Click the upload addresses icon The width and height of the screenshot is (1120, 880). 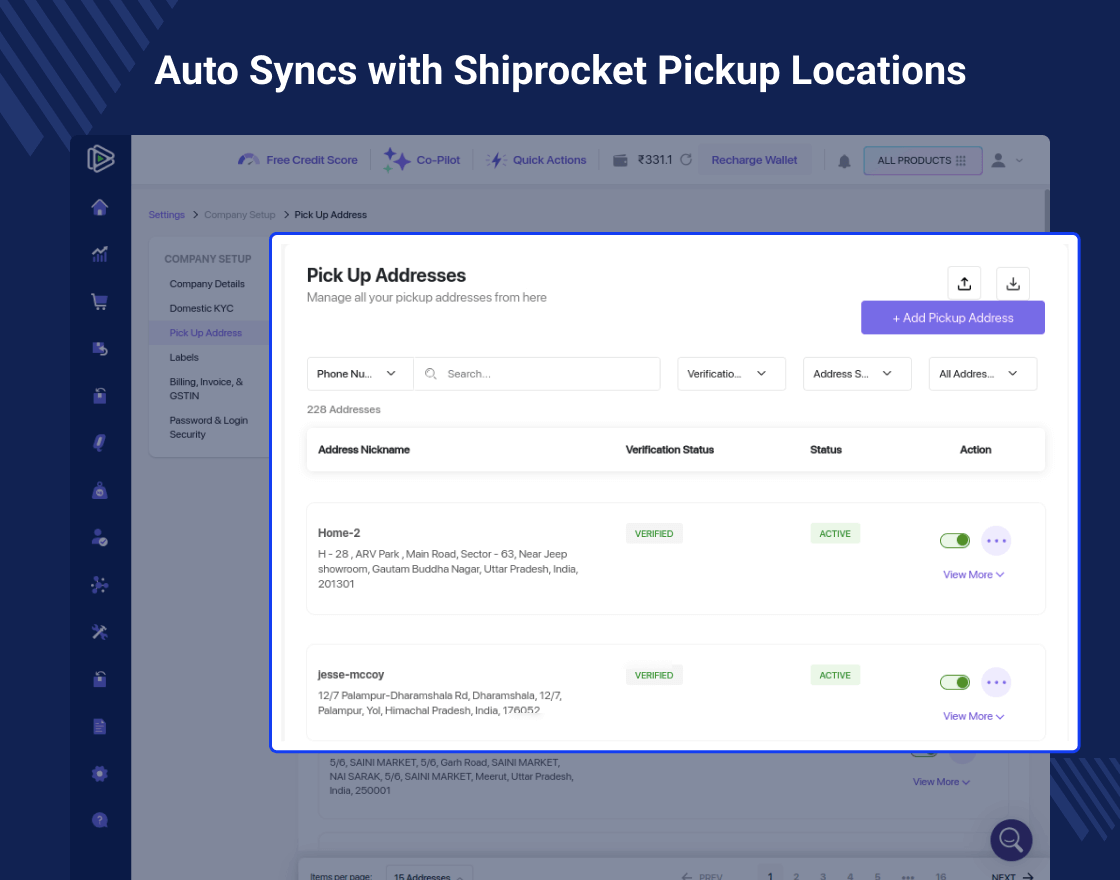[964, 283]
